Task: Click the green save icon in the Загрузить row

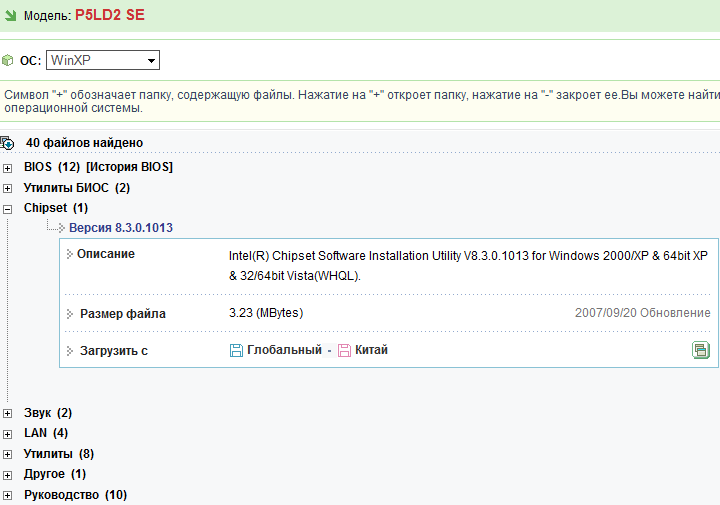Action: click(701, 350)
